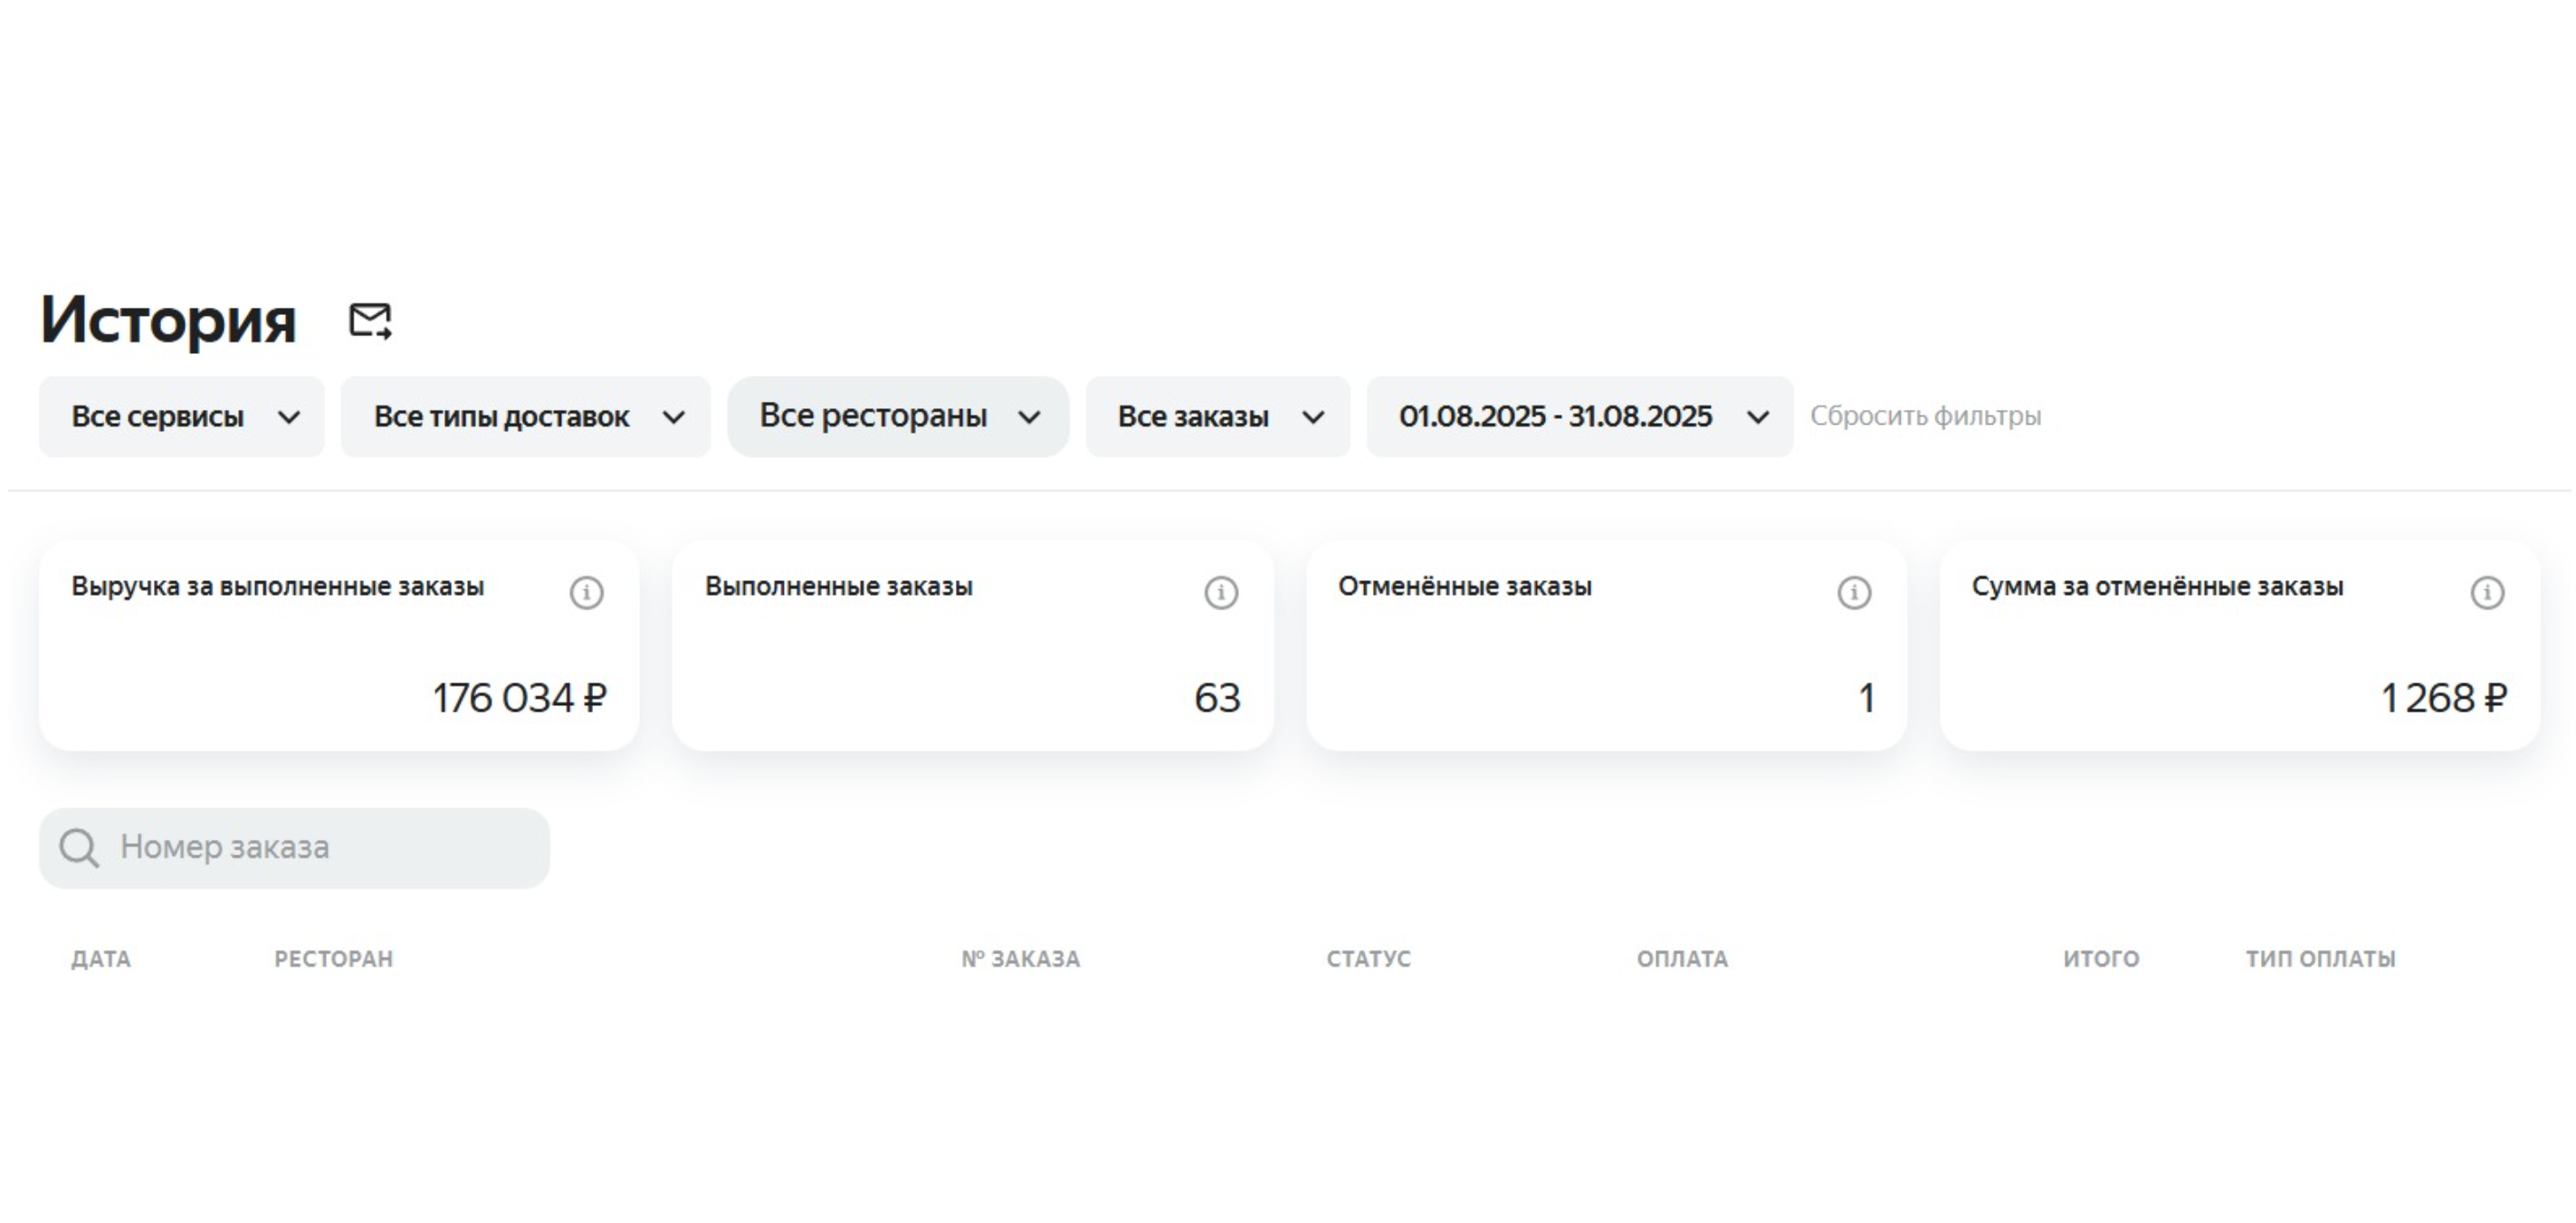Click the magnifier icon in search field
Image resolution: width=2576 pixels, height=1223 pixels.
point(79,848)
